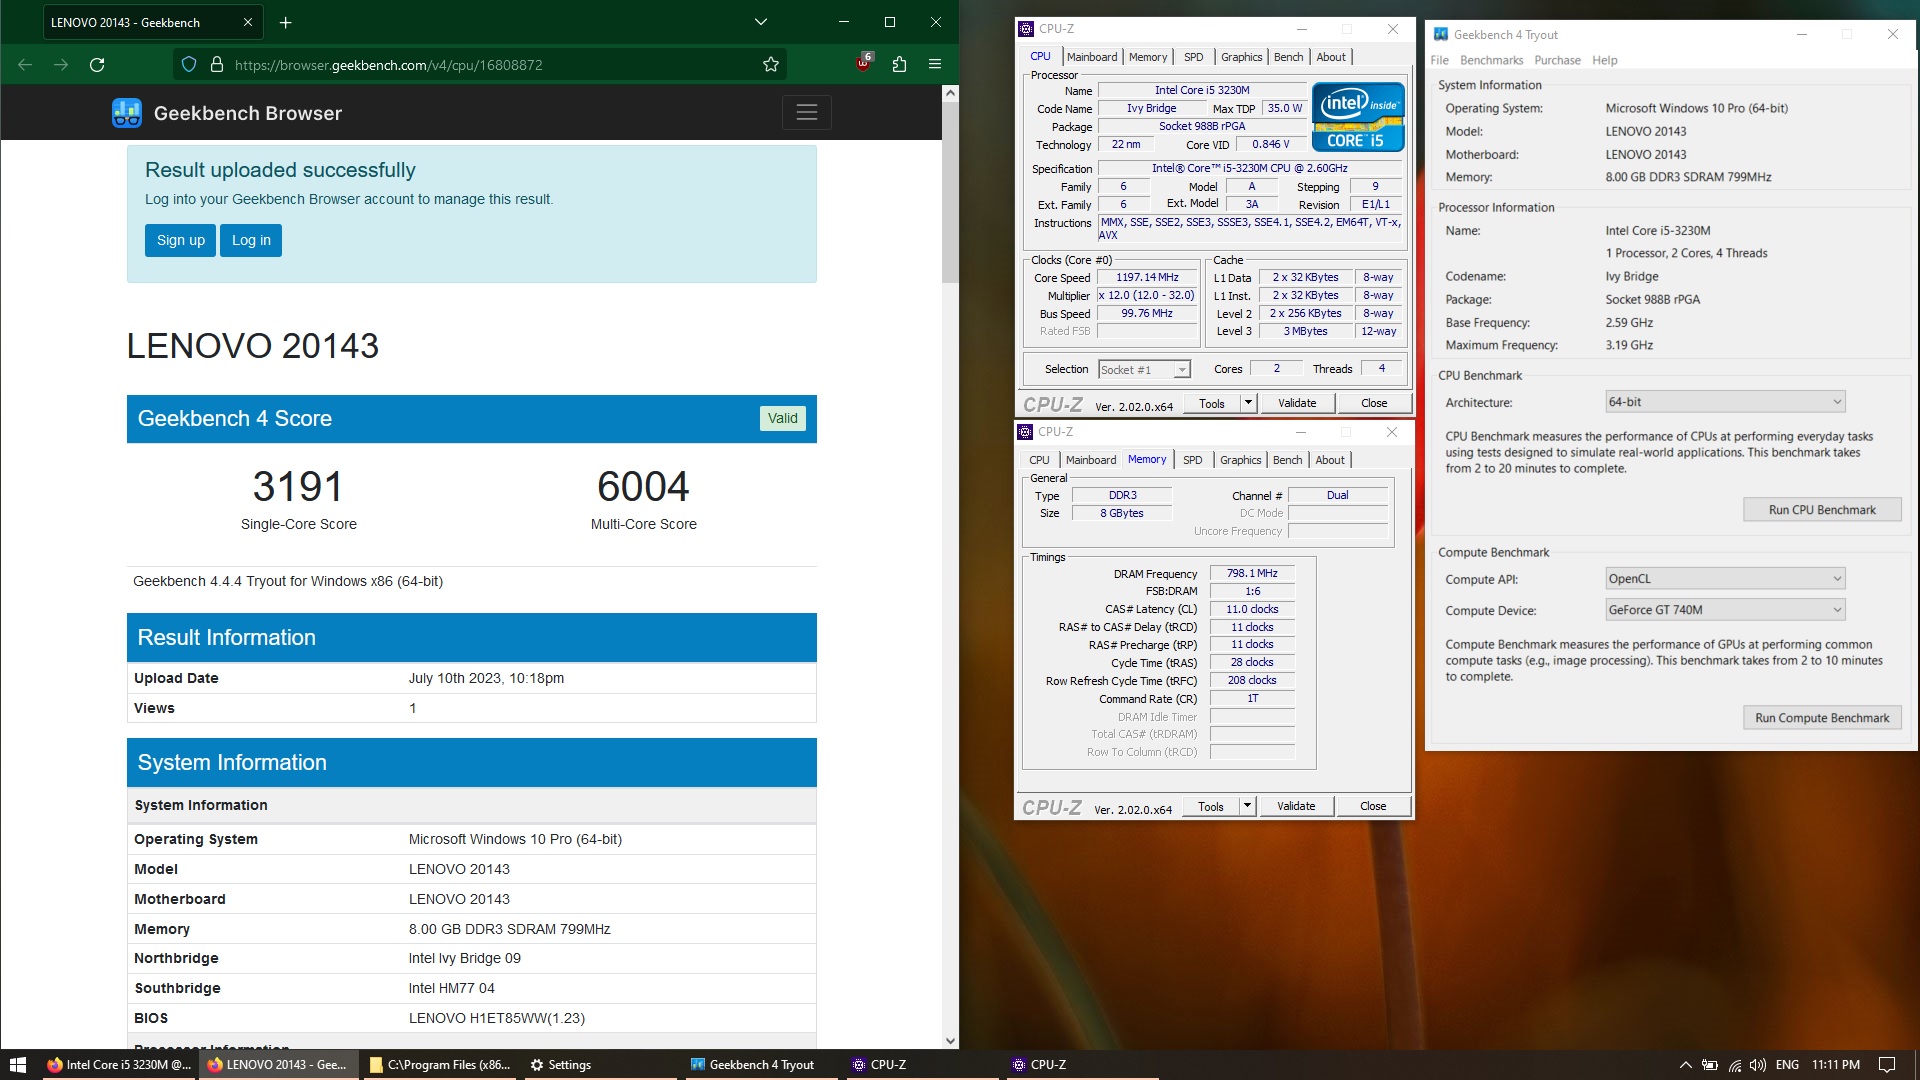Click the battery tray icon
The image size is (1920, 1080).
point(1710,1065)
